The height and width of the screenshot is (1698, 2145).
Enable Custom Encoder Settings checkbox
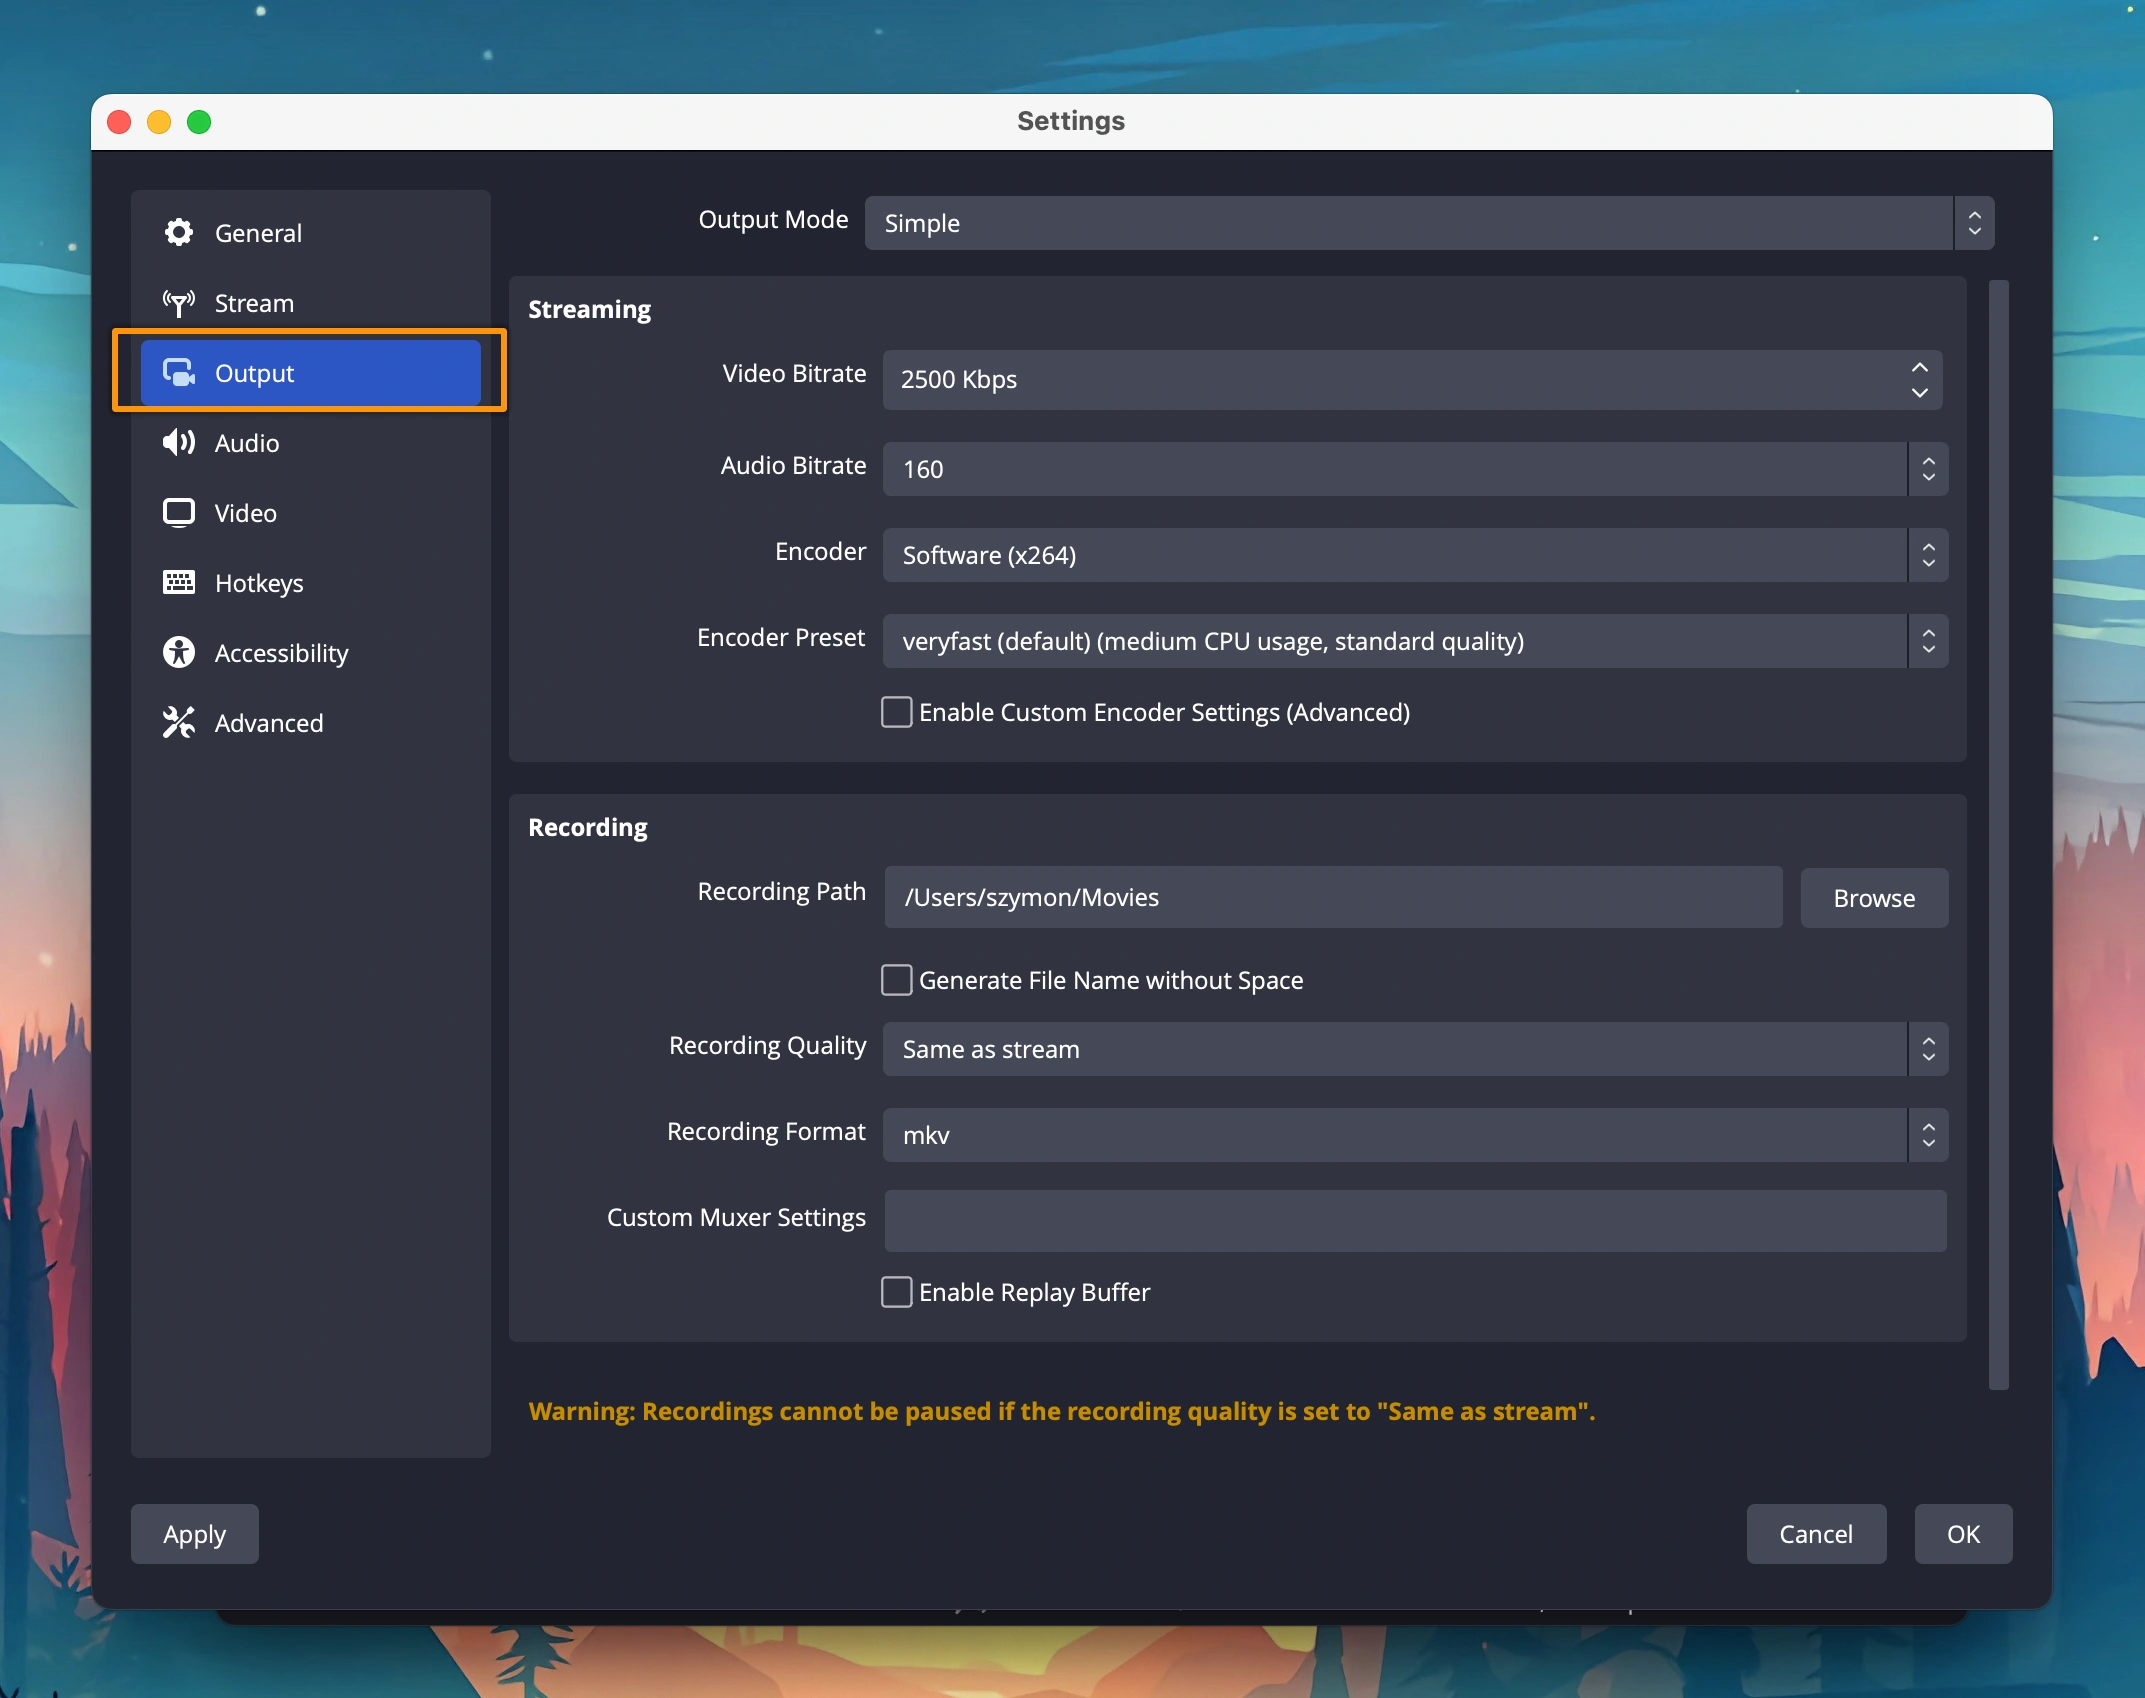coord(896,712)
